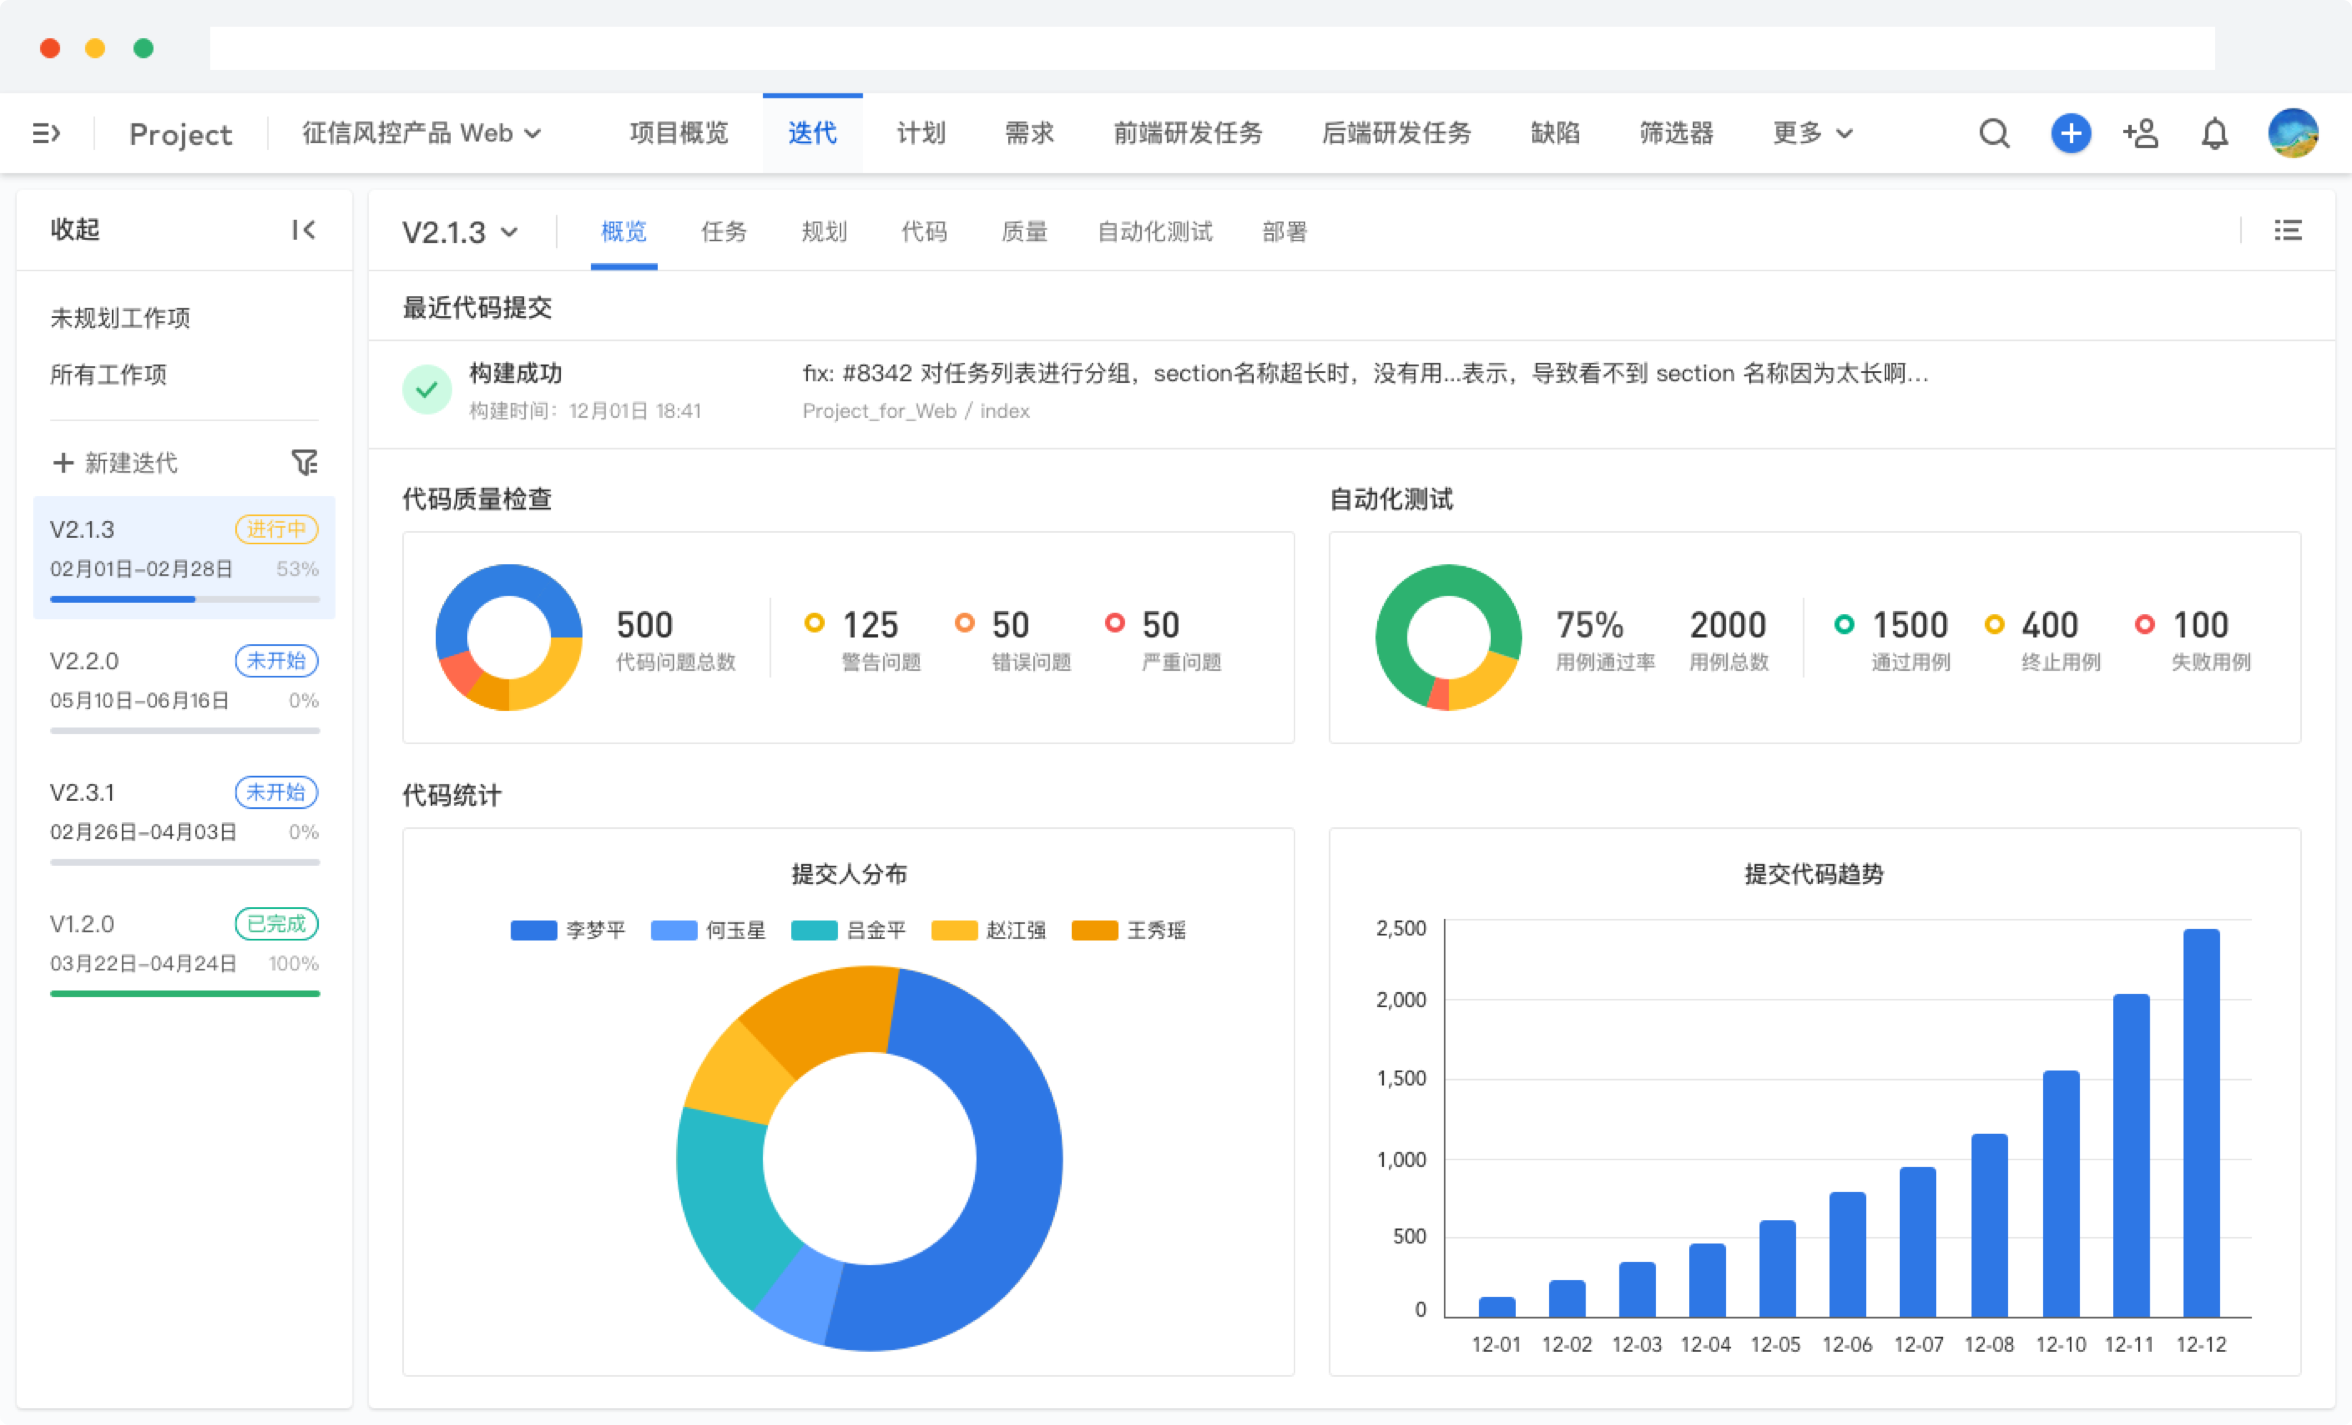Collapse the iteration sidebar with arrow icon

coord(303,230)
